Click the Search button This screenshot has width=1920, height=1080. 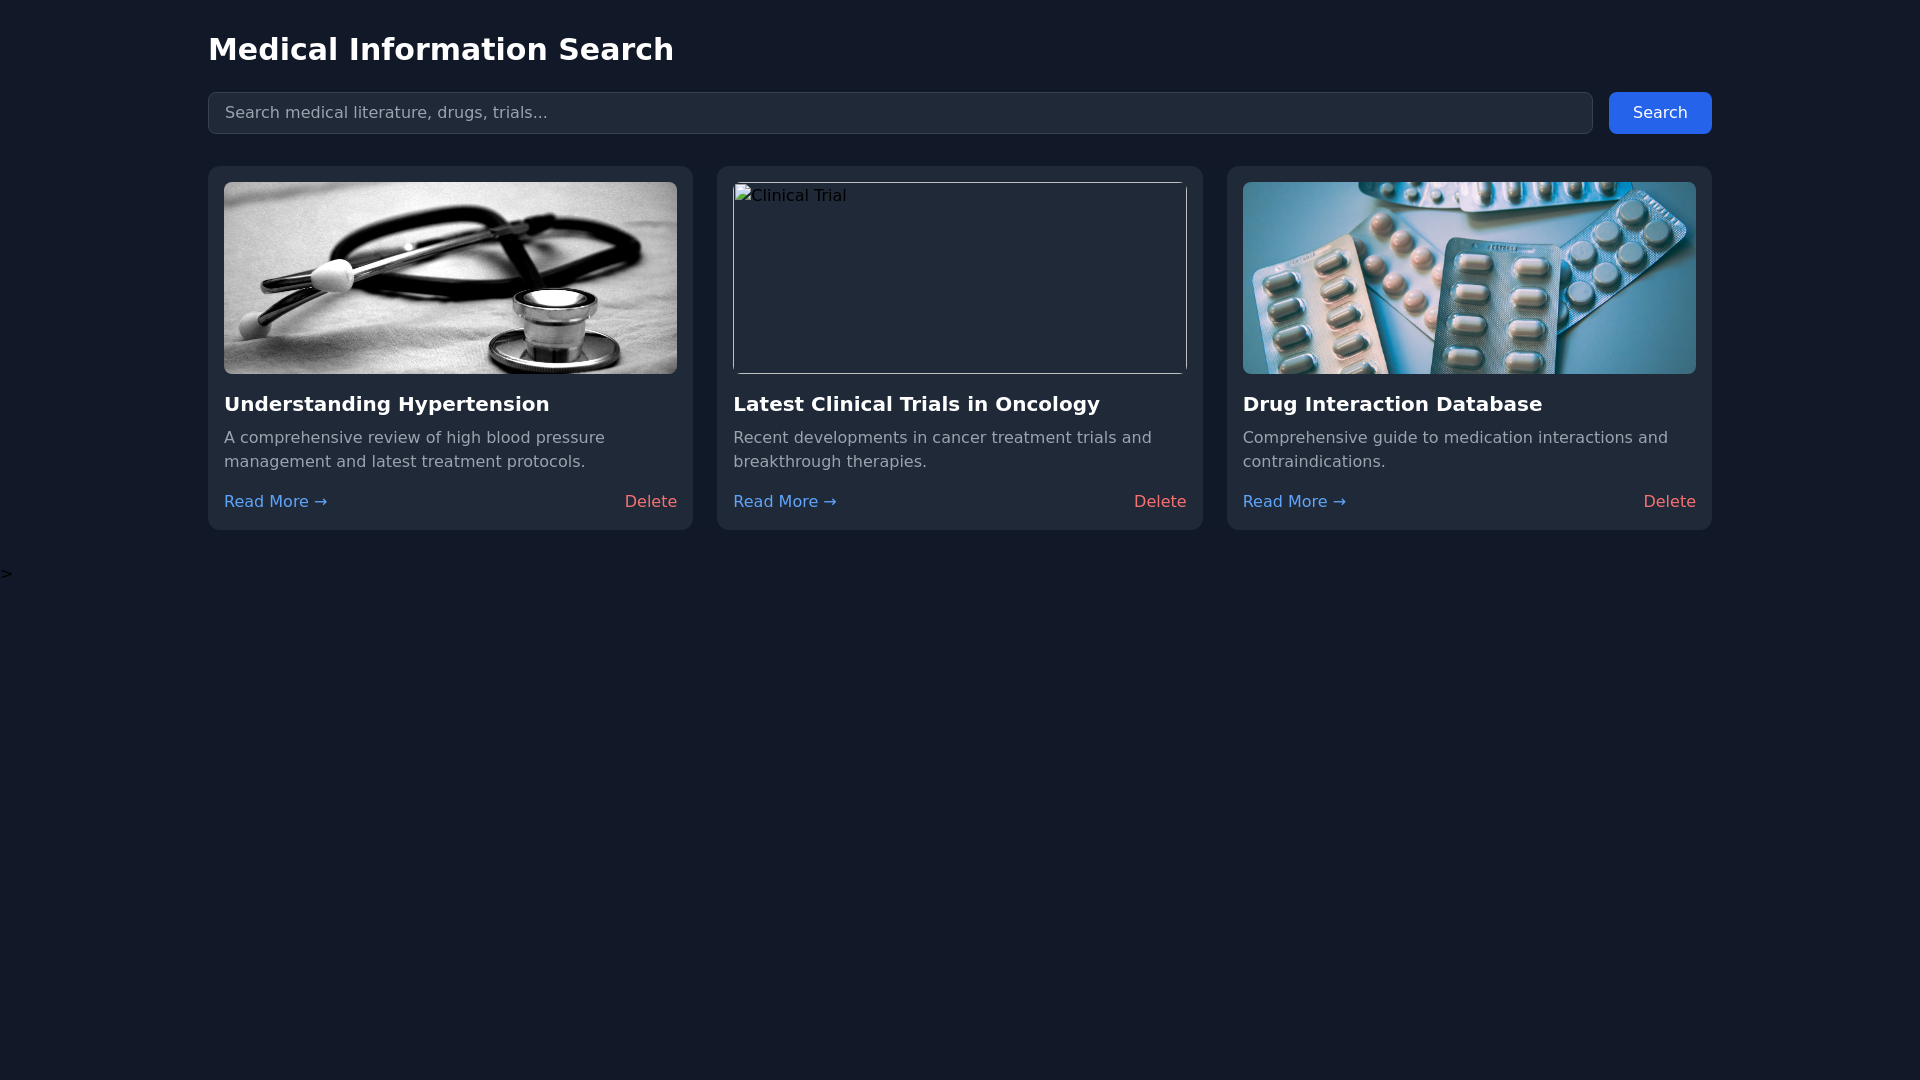coord(1660,112)
